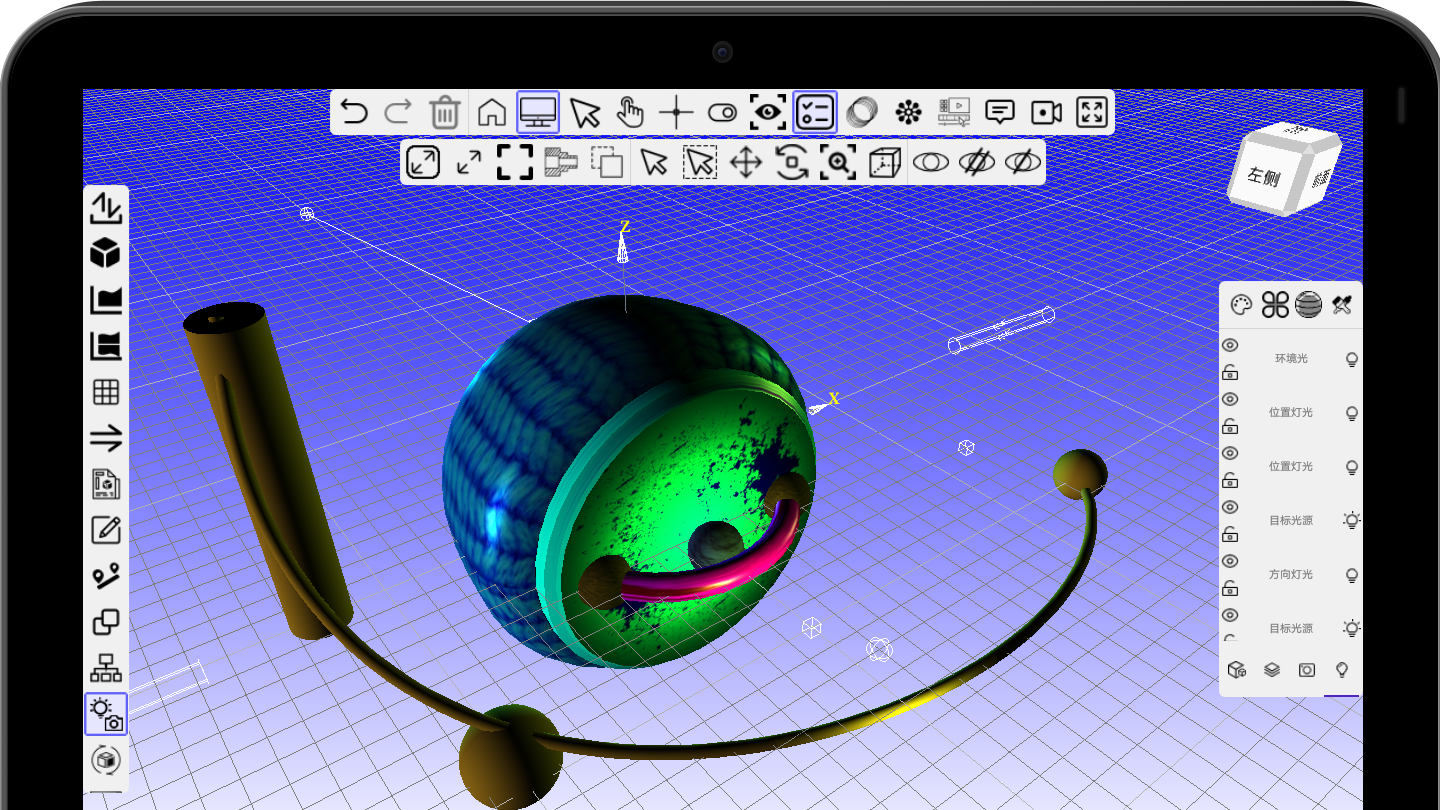
Task: Toggle the switch icon in top toolbar
Action: (x=722, y=112)
